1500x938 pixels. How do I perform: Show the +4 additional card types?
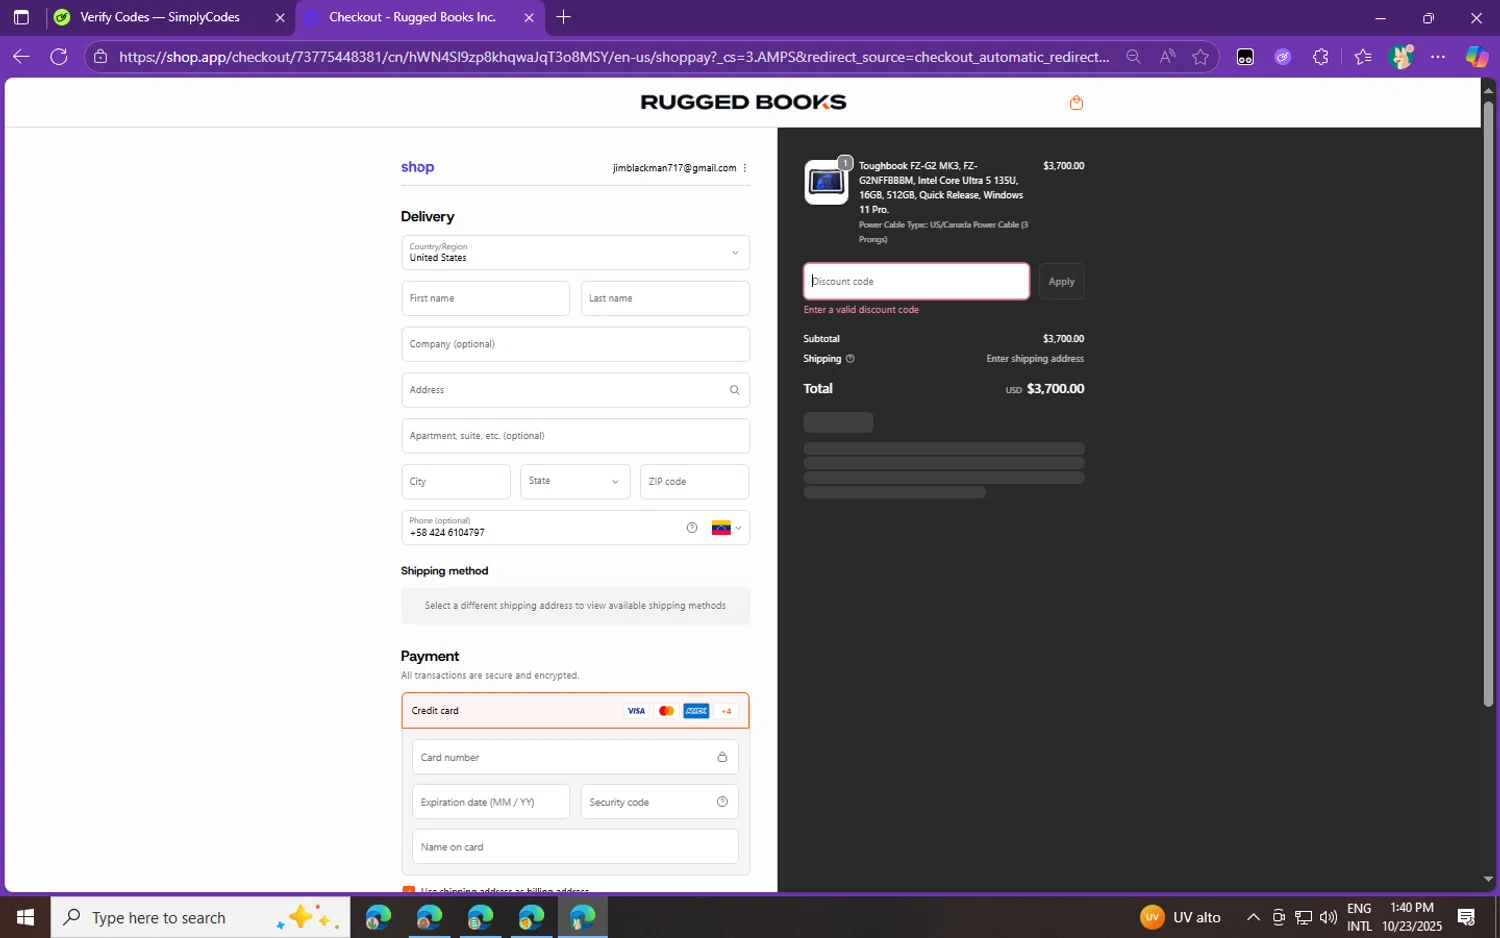point(727,711)
